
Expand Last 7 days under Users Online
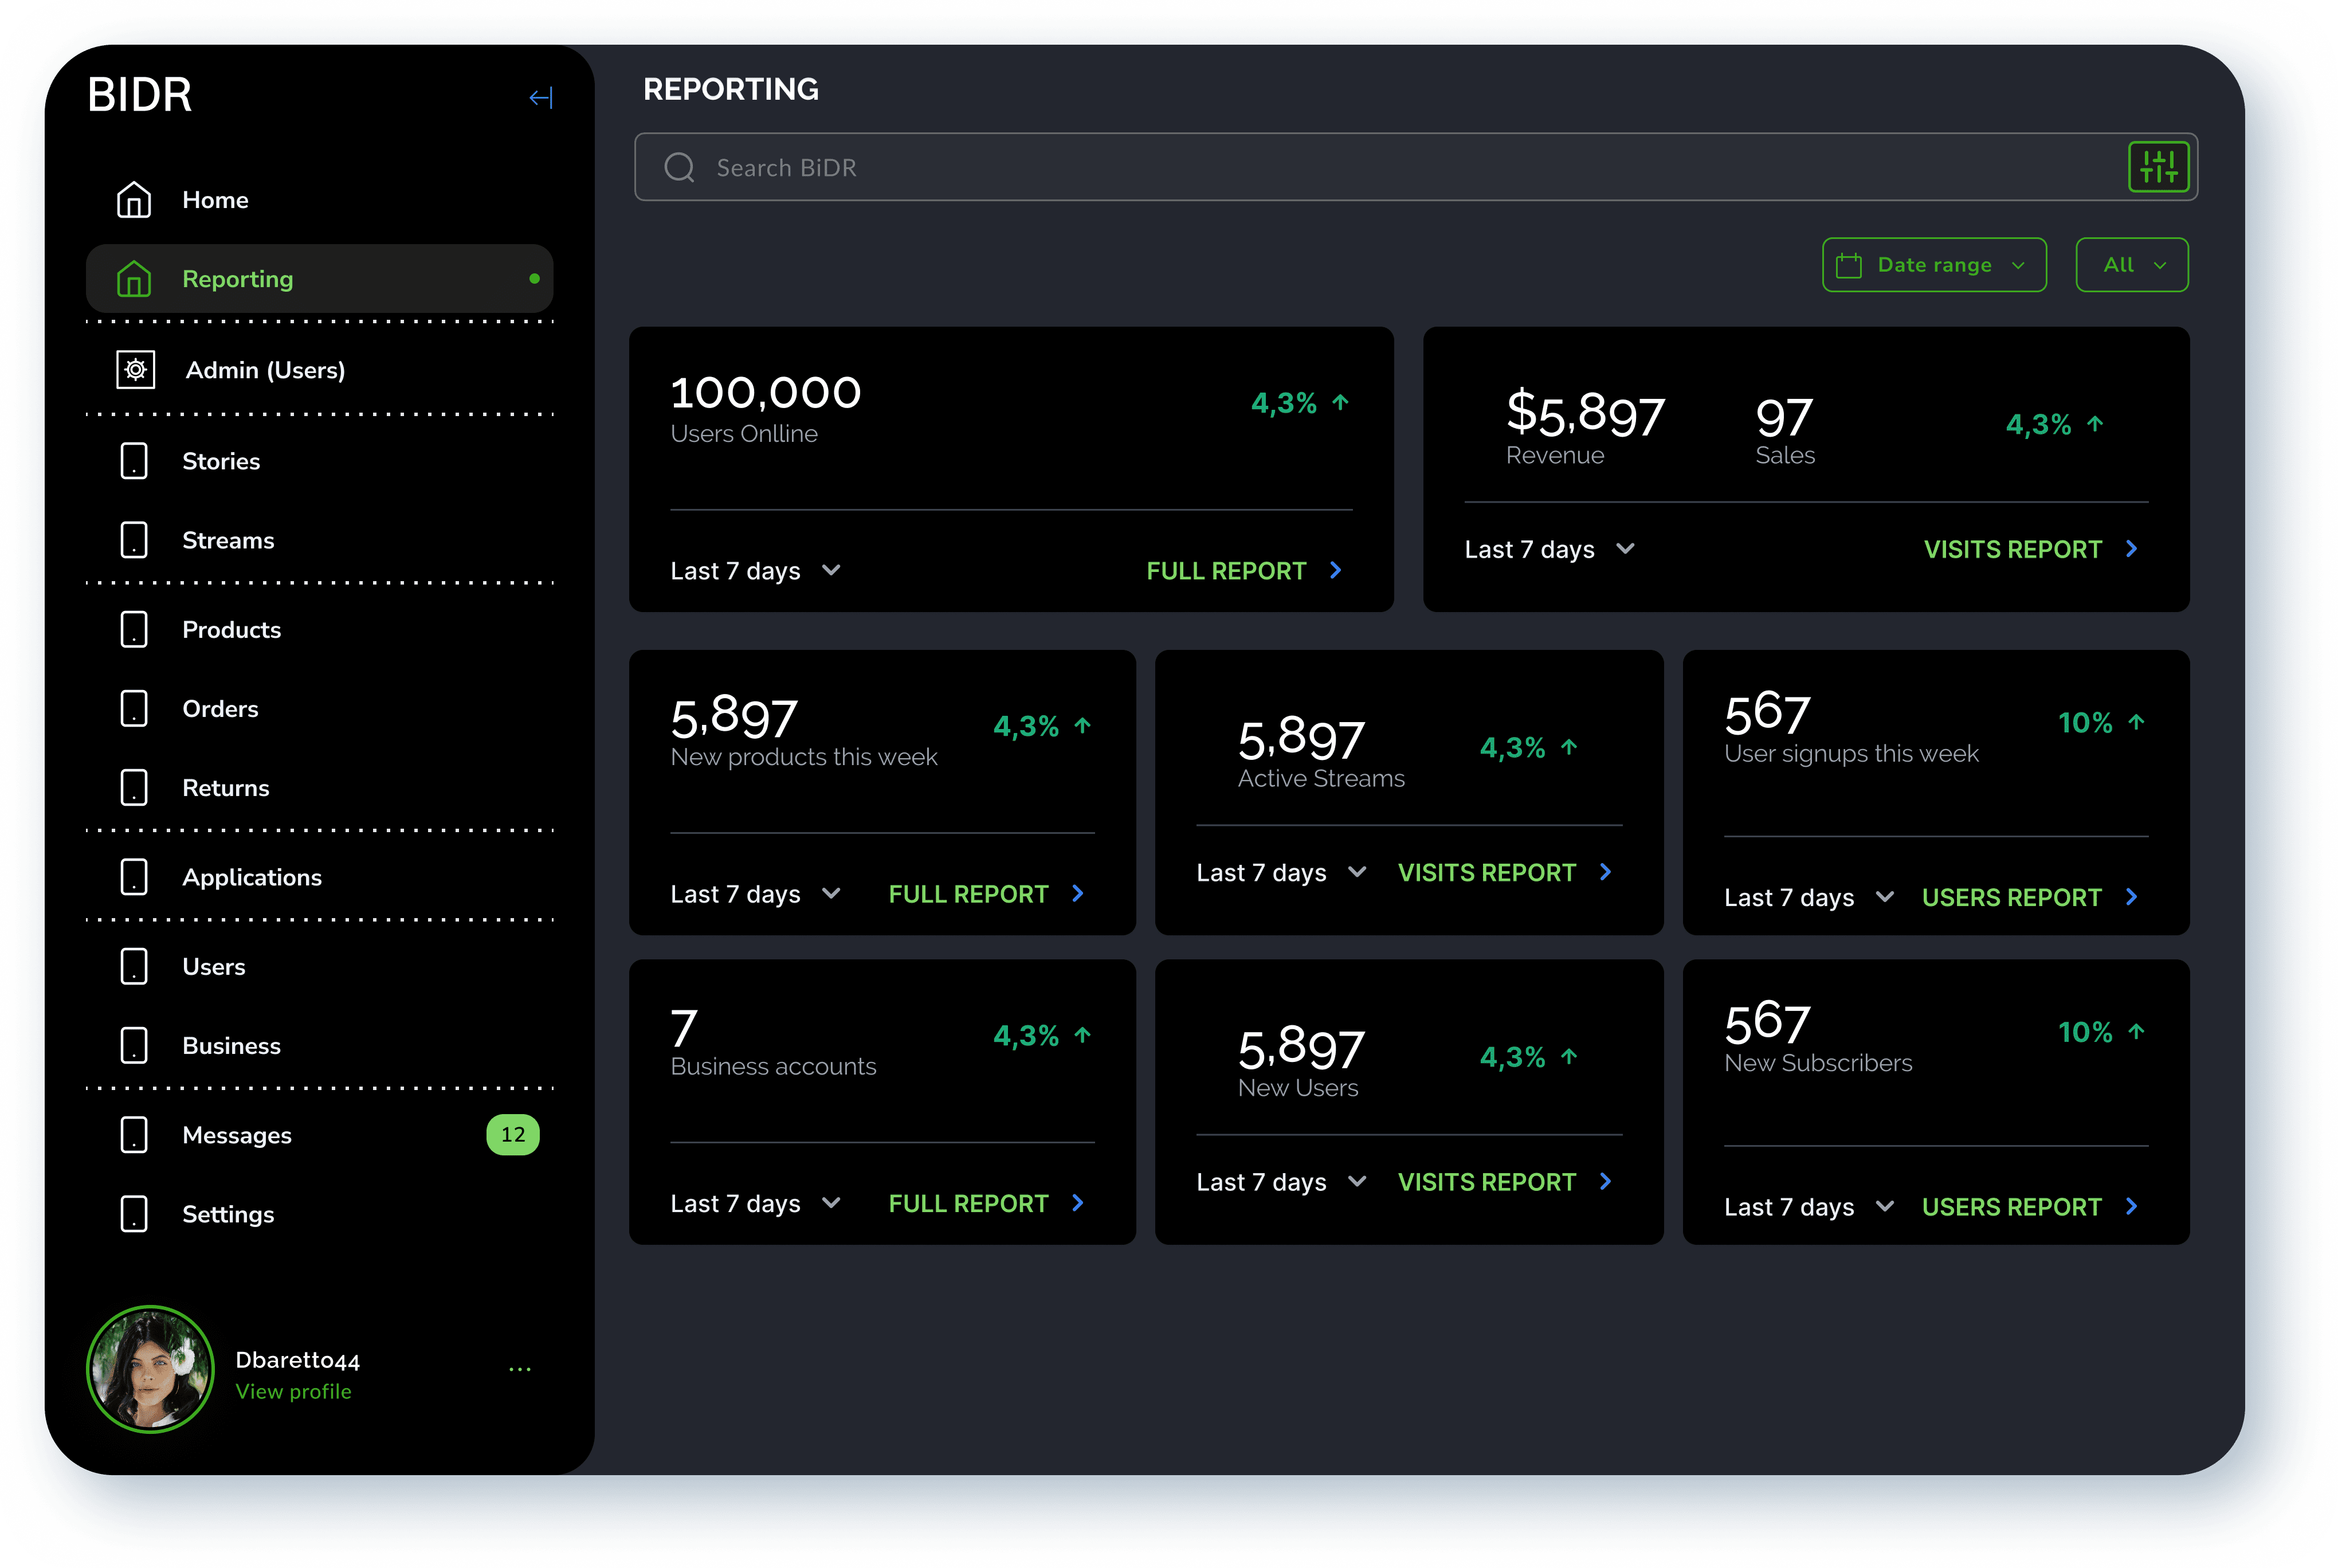click(755, 571)
